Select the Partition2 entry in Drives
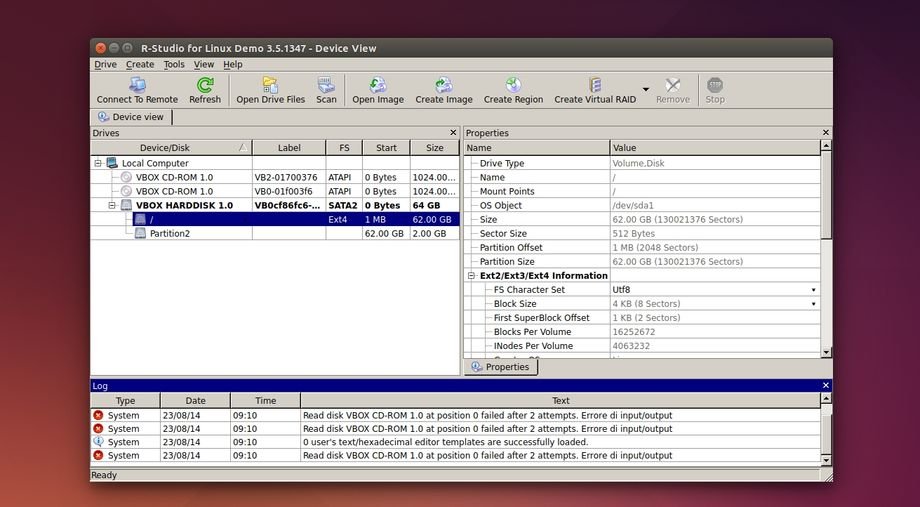The width and height of the screenshot is (920, 507). click(169, 233)
